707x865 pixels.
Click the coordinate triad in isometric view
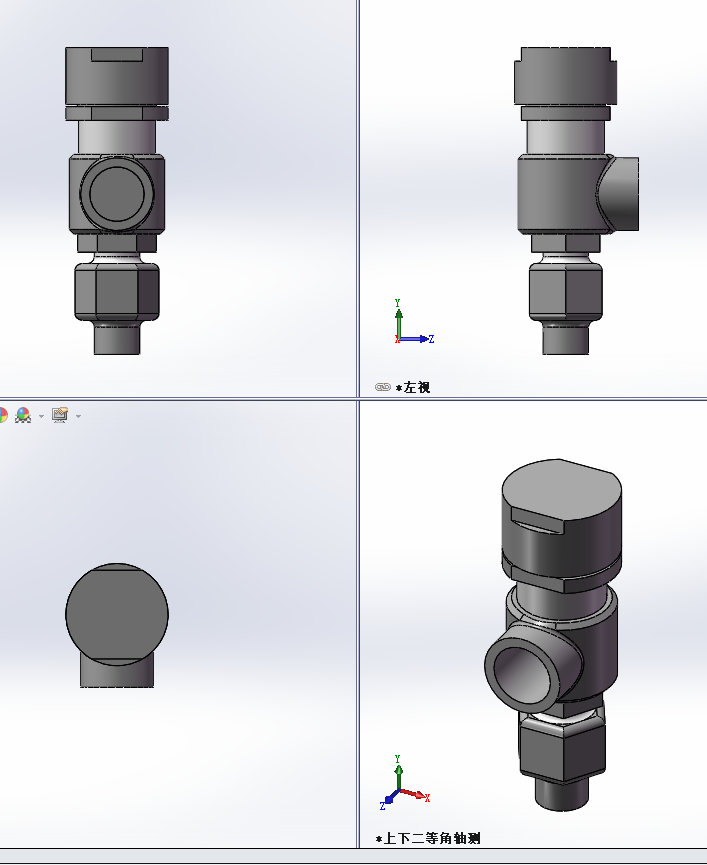[x=405, y=783]
